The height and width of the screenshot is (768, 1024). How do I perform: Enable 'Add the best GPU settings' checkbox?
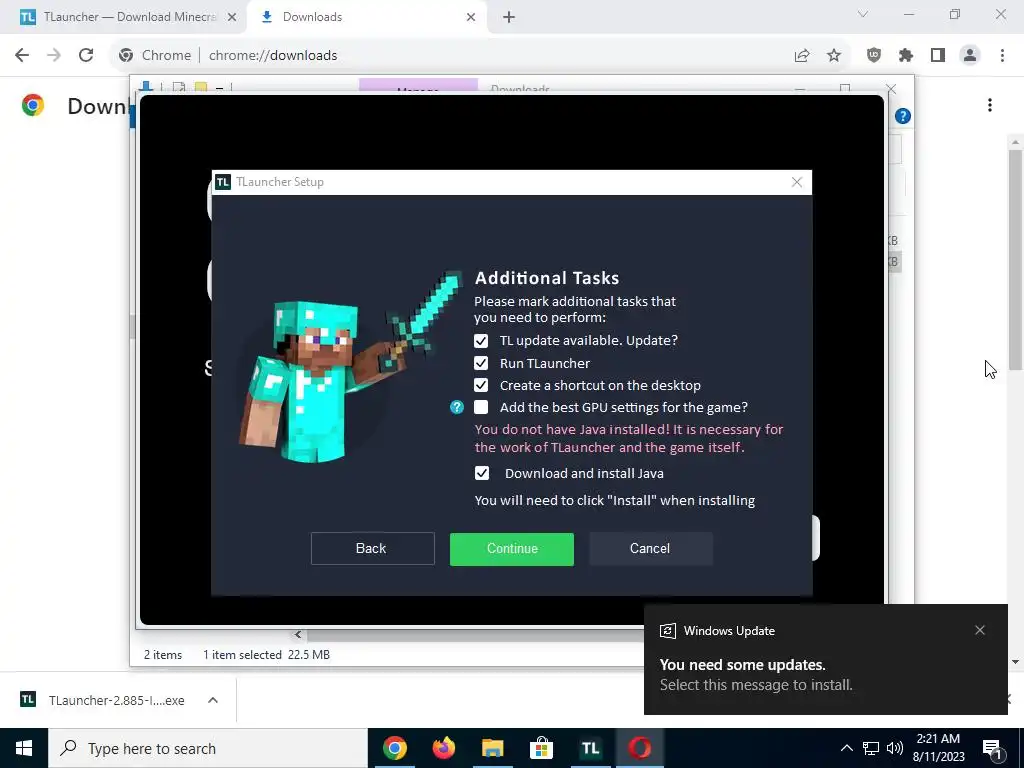pyautogui.click(x=481, y=408)
